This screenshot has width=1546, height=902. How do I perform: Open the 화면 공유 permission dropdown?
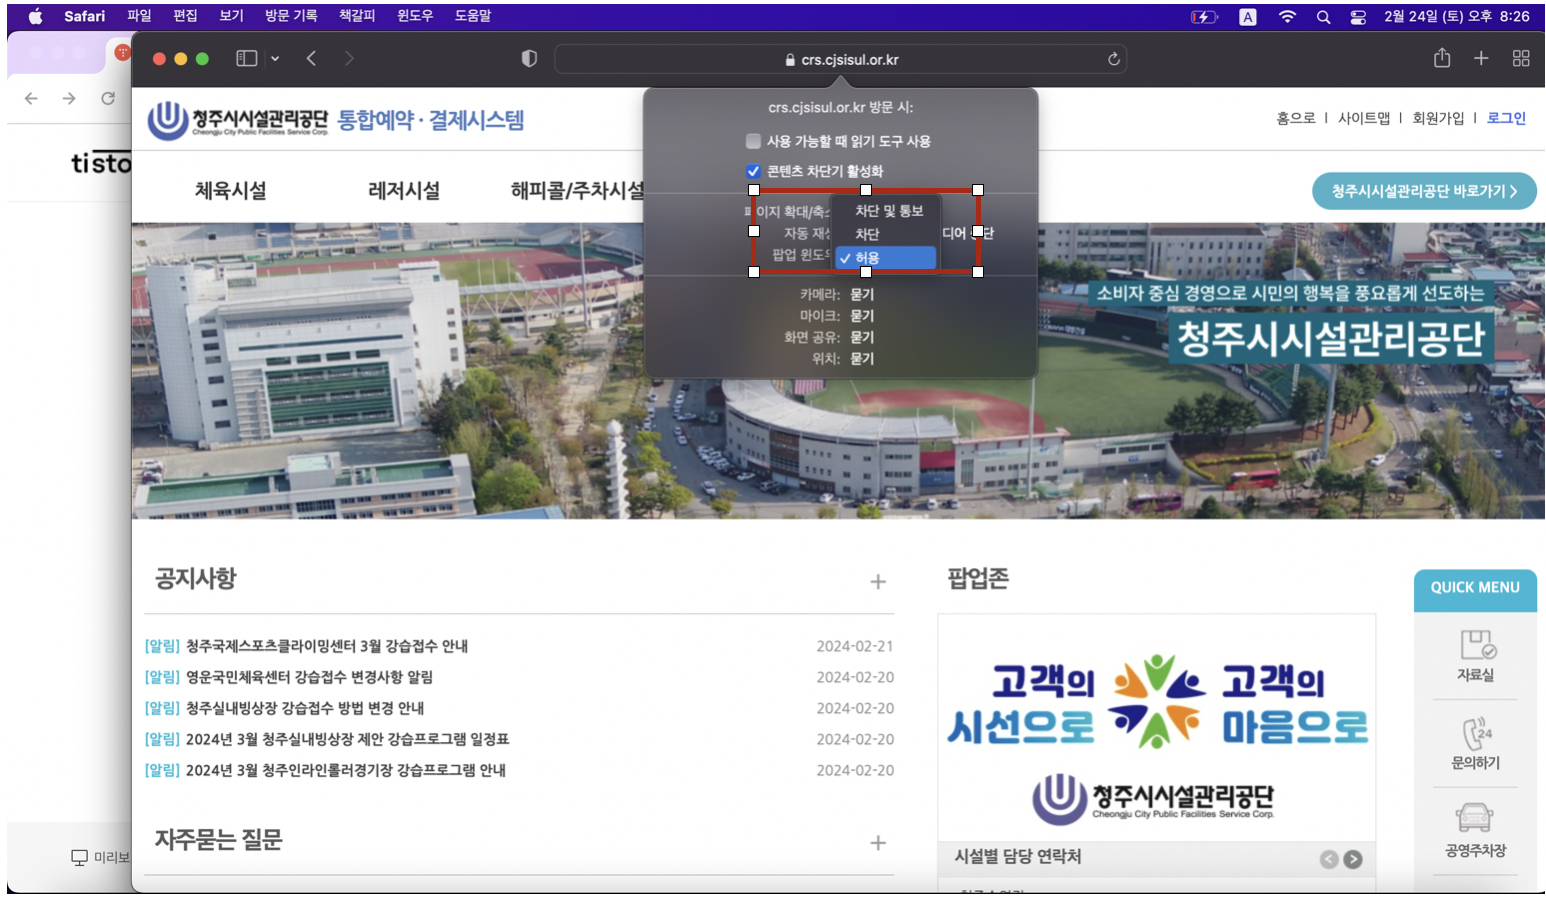click(862, 337)
